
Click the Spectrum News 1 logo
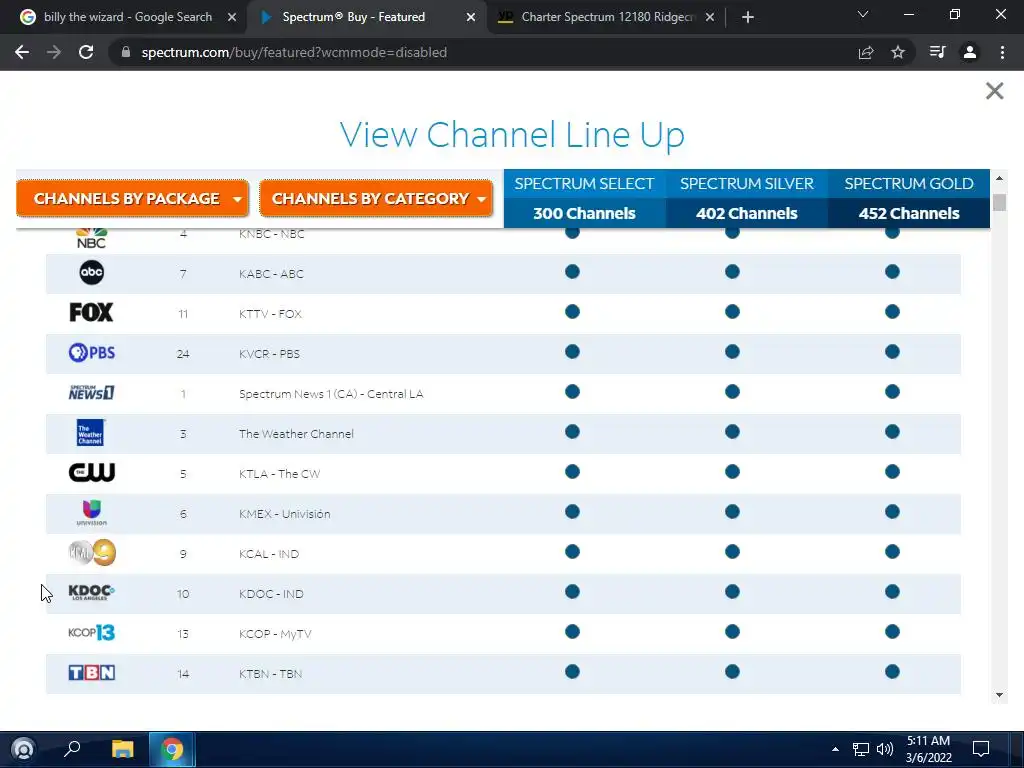click(x=91, y=392)
